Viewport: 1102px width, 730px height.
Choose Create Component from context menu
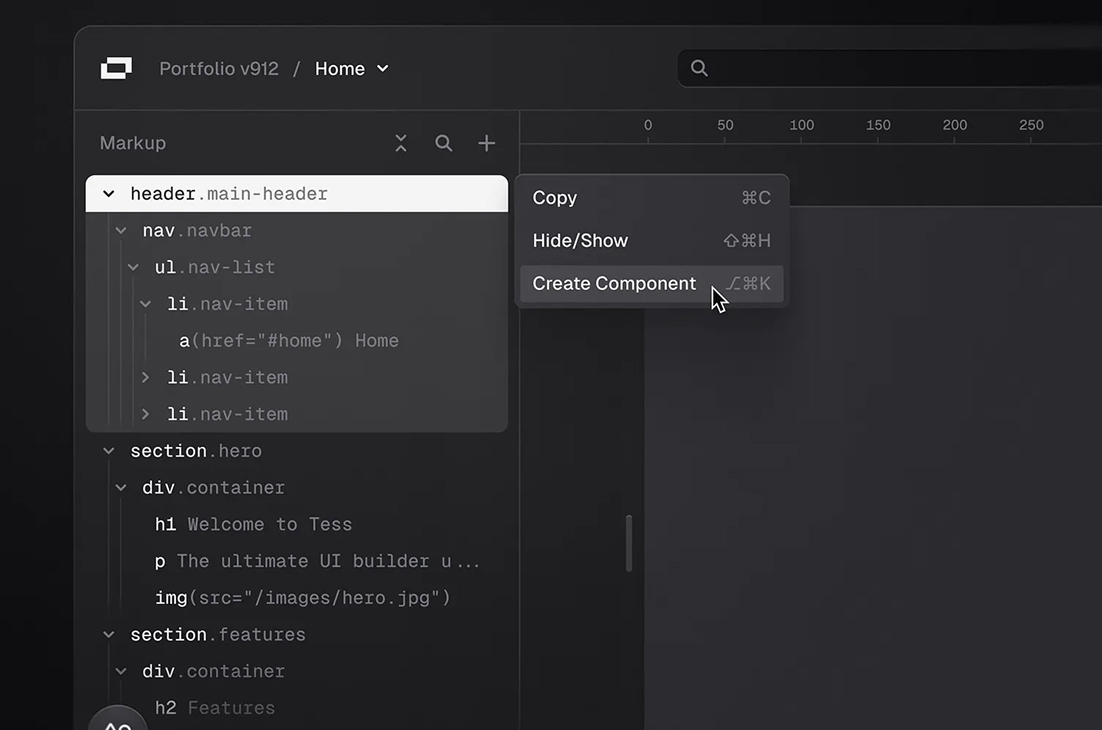pos(652,284)
